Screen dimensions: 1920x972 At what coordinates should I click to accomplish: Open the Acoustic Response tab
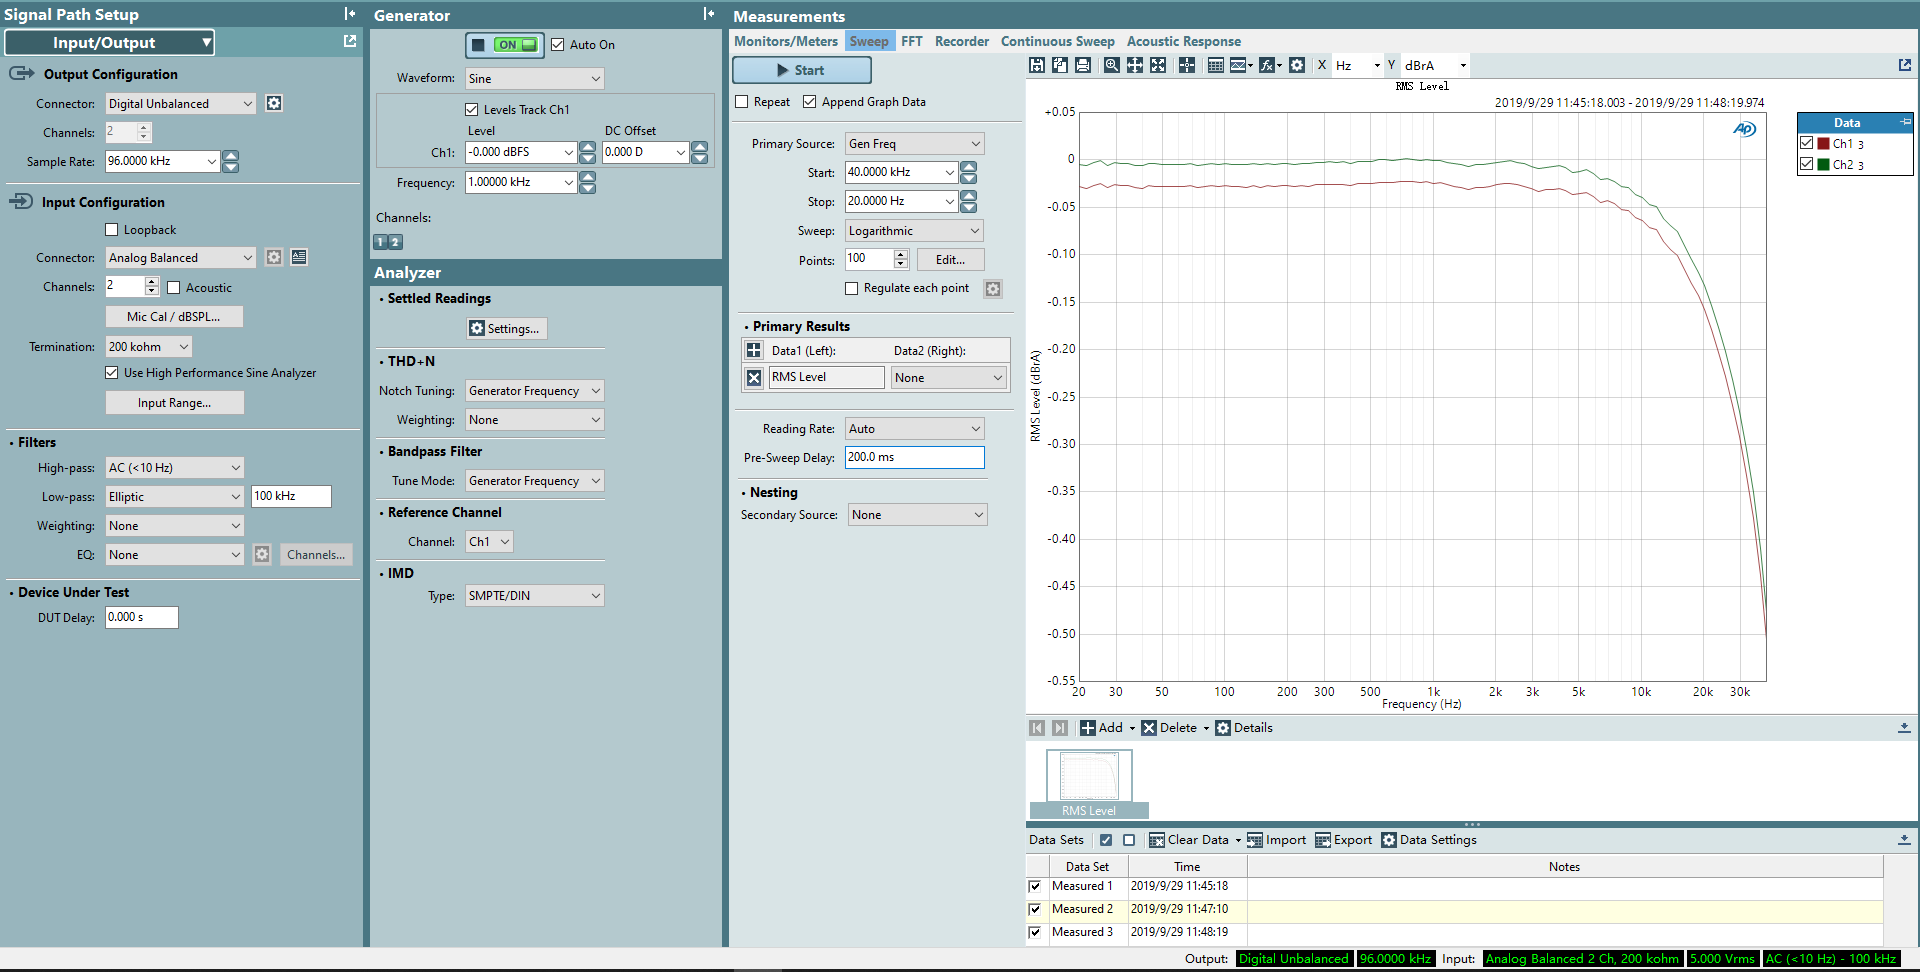tap(1184, 41)
